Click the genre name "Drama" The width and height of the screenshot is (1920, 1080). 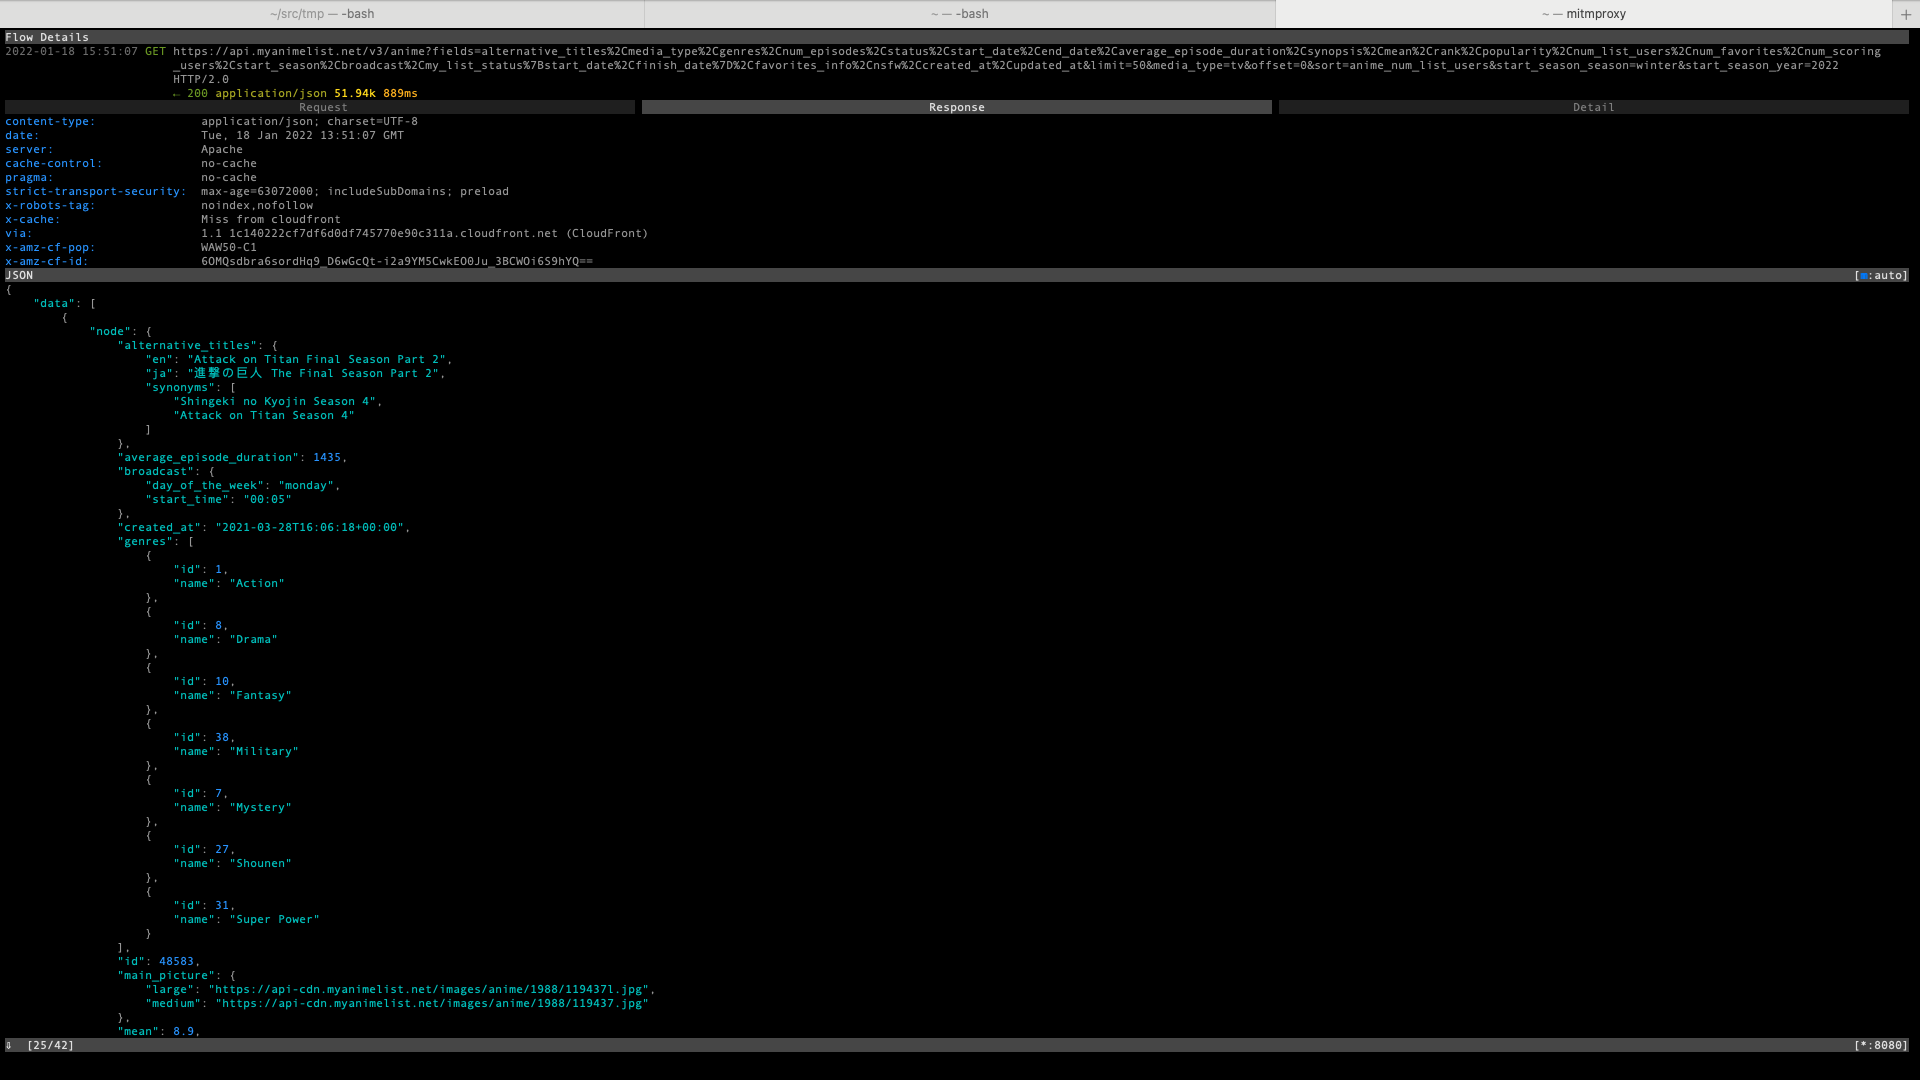(x=254, y=639)
